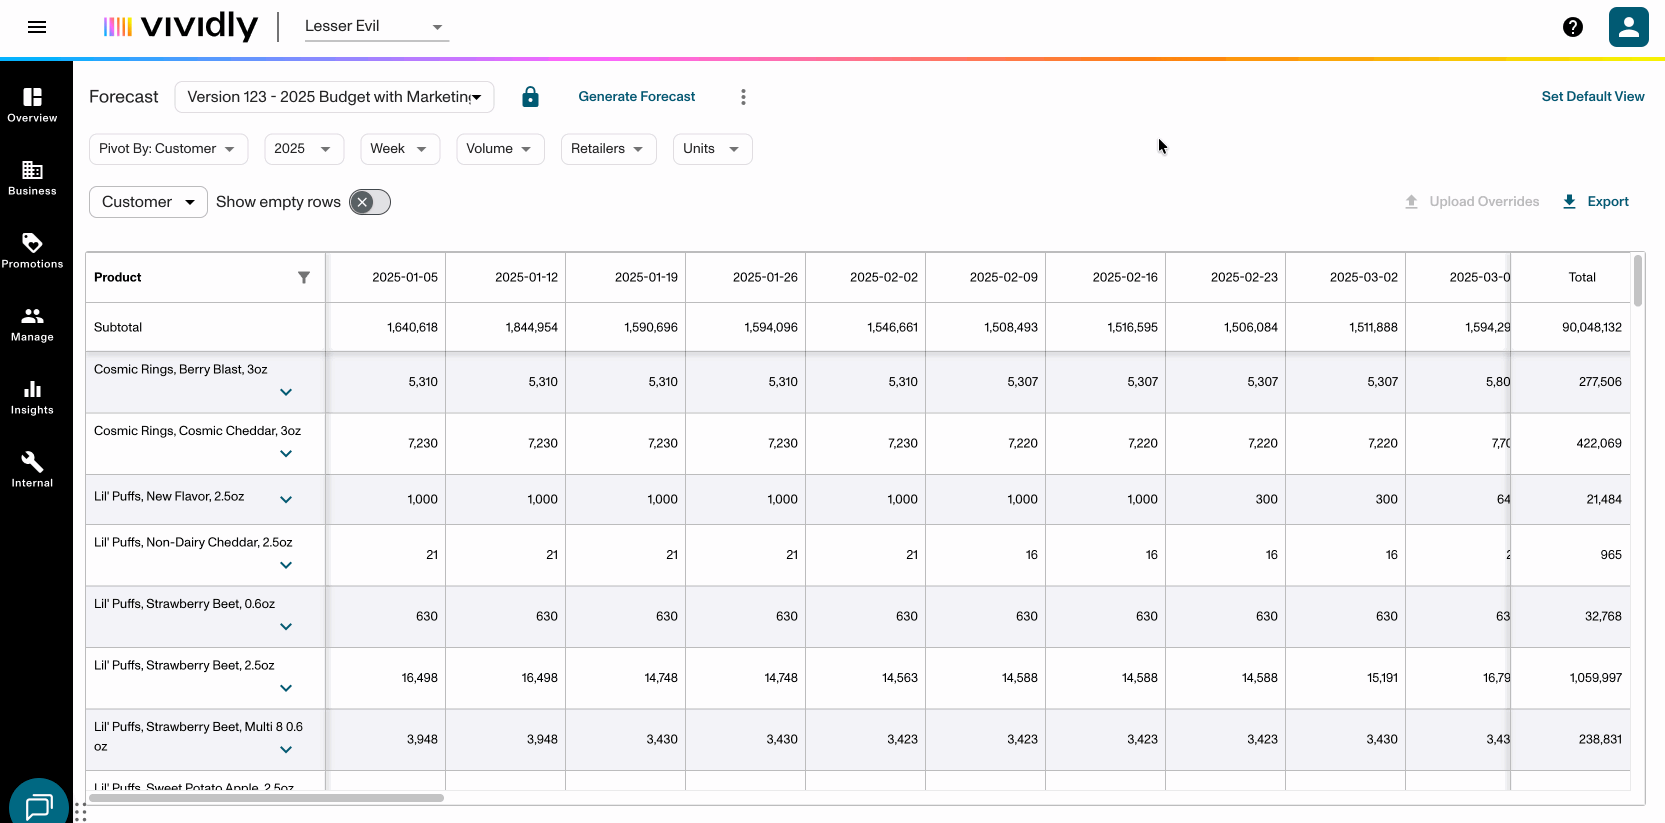Click the forecast lock icon
The image size is (1665, 823).
[530, 97]
